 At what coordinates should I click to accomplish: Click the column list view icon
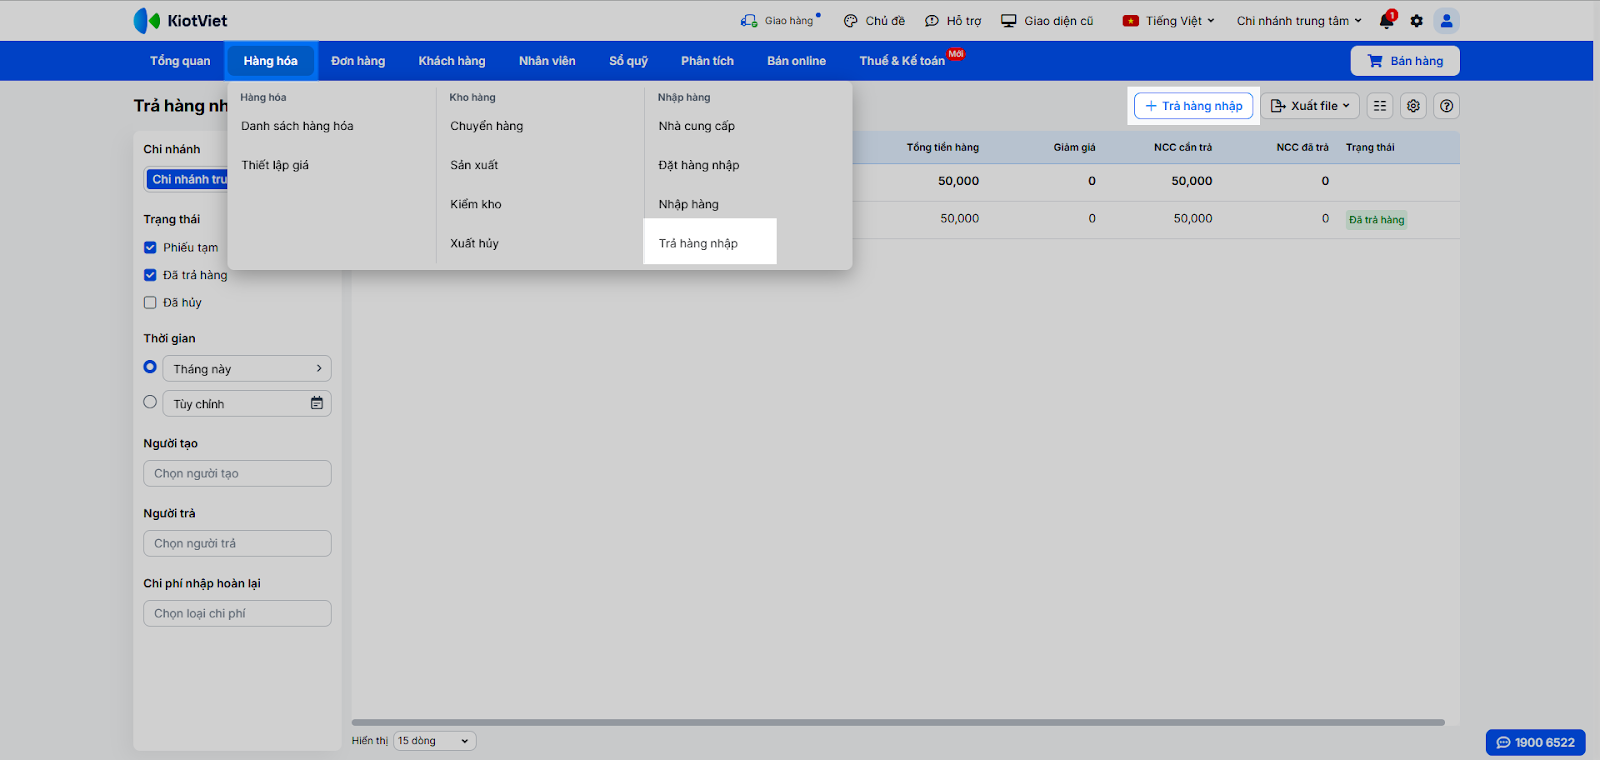point(1380,106)
